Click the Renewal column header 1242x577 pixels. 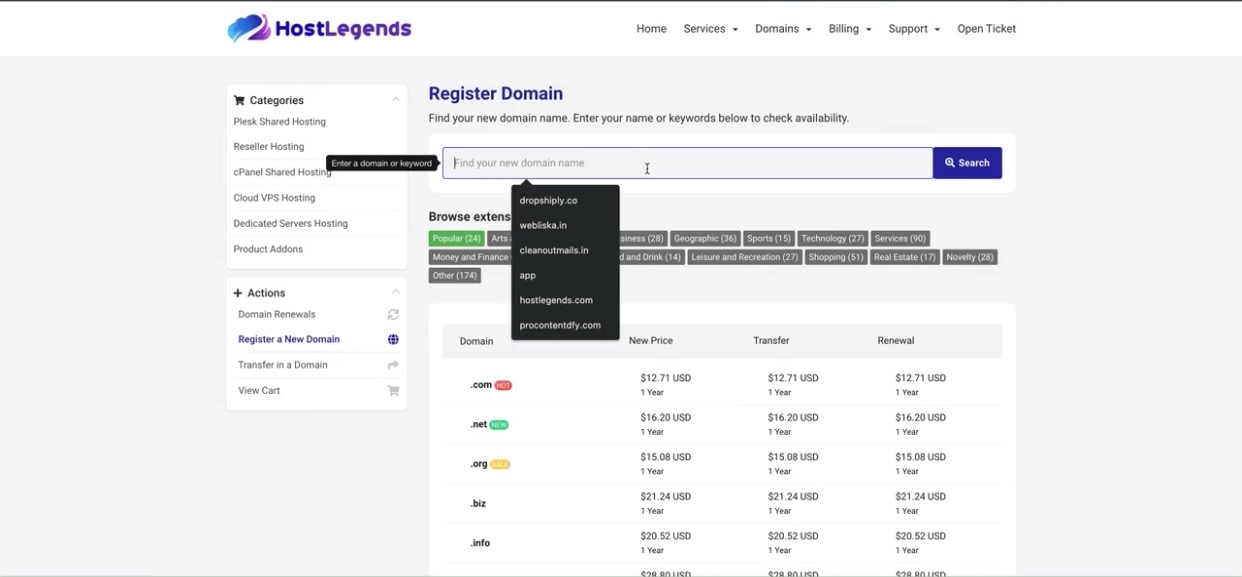point(896,341)
